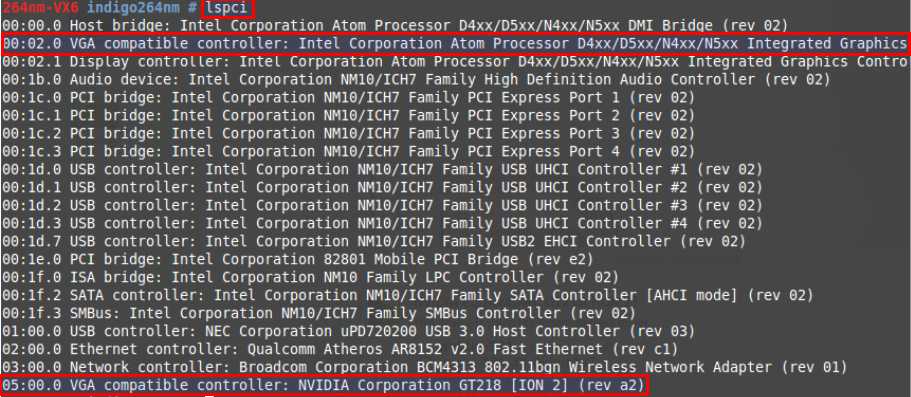
Task: Click the NEC USB 3.0 Host Controller line
Action: tap(348, 331)
